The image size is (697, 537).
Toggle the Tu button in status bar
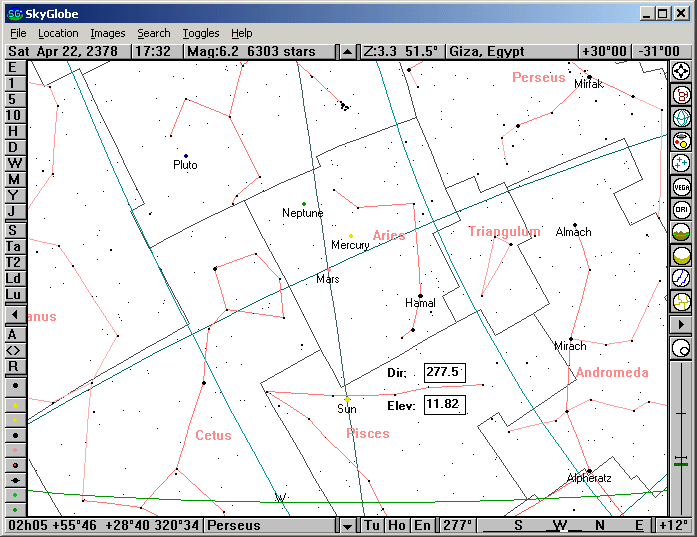[372, 525]
